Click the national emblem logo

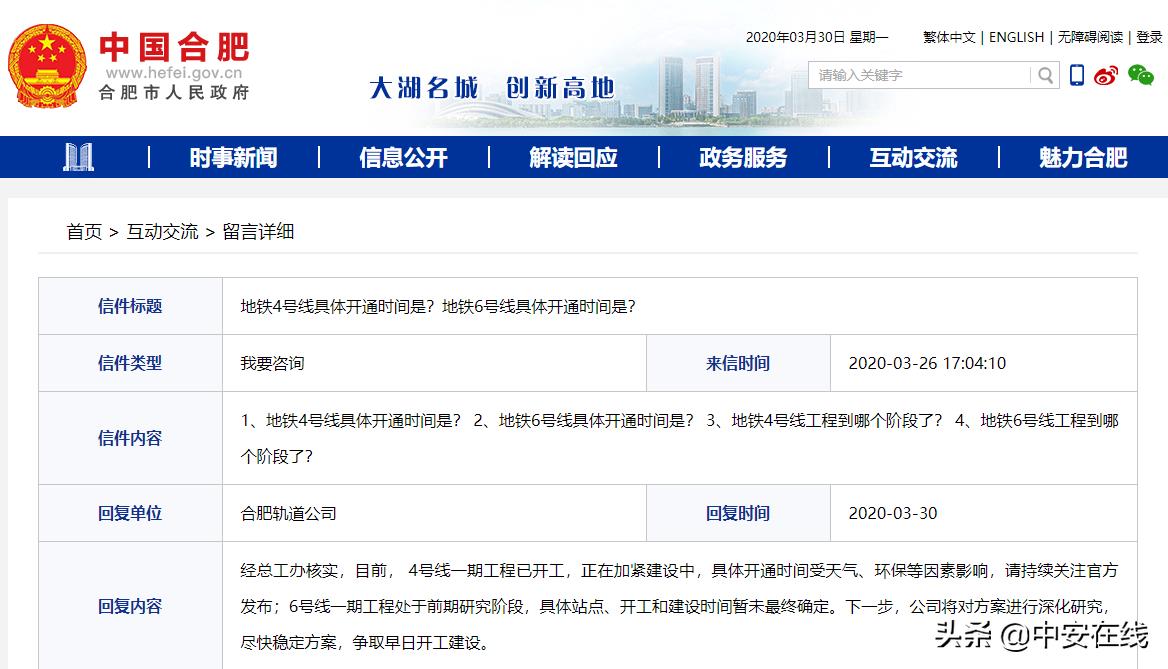[47, 66]
